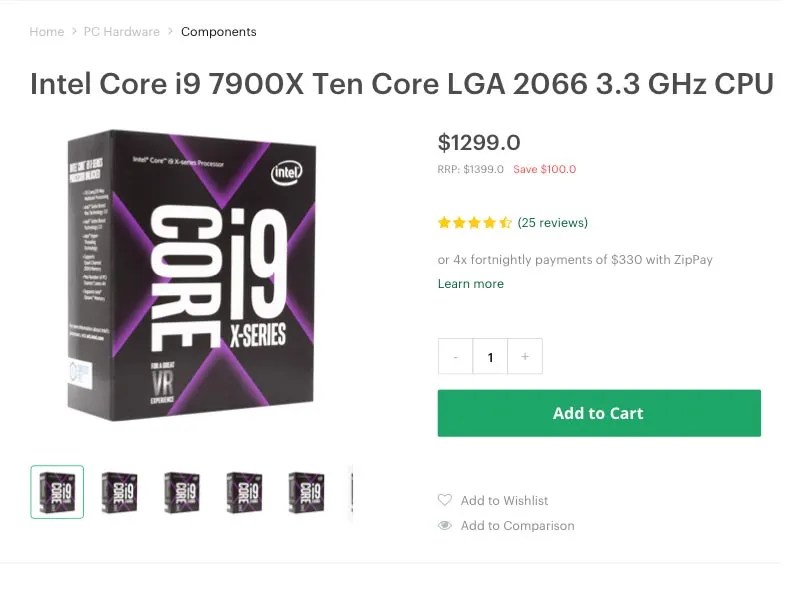Click the product title heading
Image resolution: width=800 pixels, height=600 pixels.
[x=400, y=83]
